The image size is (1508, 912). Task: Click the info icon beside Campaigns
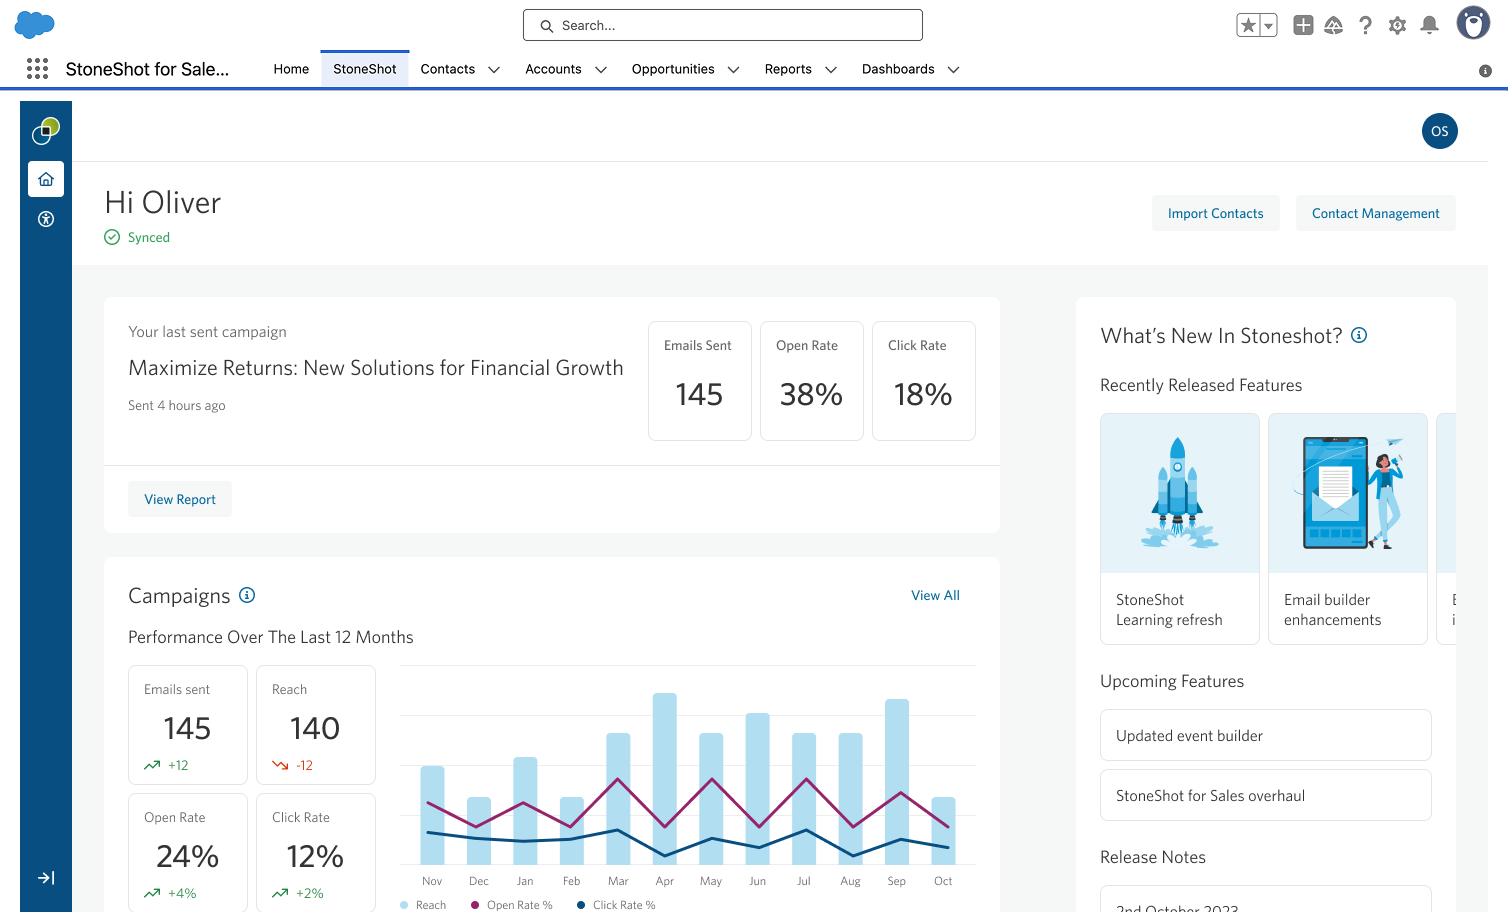click(247, 595)
